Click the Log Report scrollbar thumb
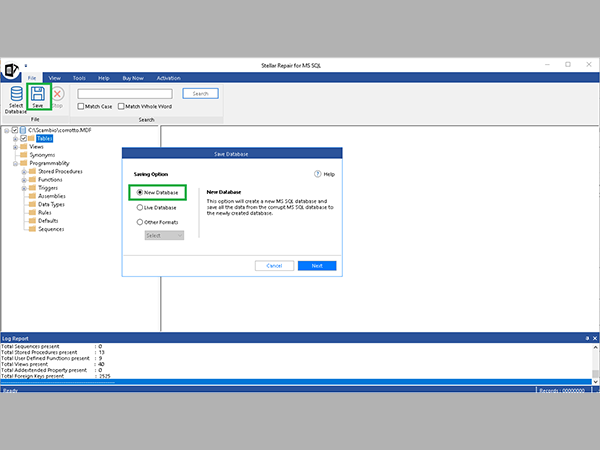The image size is (600, 450). coord(595,373)
